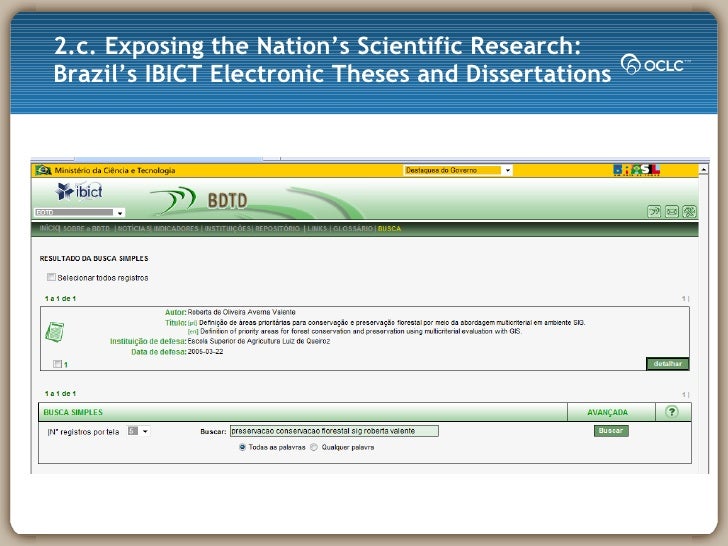Open REPOSITÓRIO menu item

point(278,228)
